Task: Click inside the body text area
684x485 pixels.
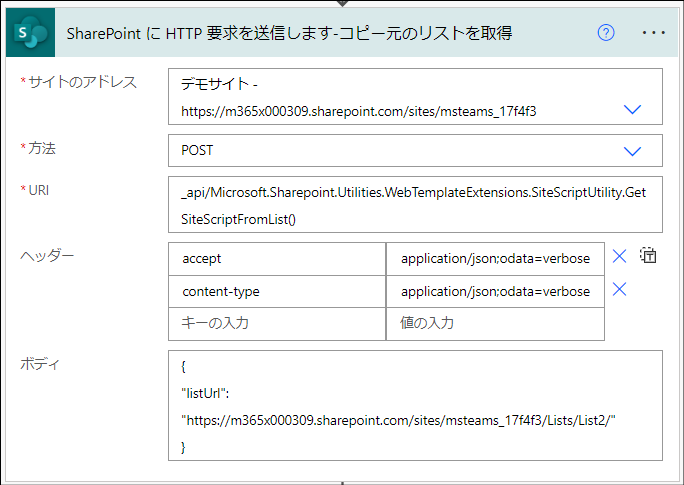Action: [415, 406]
